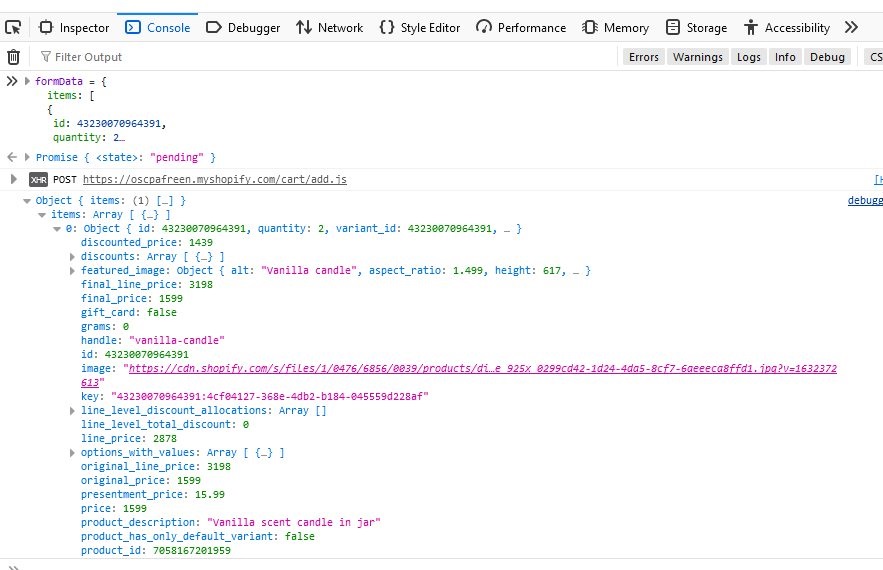
Task: Expand the options_with_values Array
Action: coord(72,453)
